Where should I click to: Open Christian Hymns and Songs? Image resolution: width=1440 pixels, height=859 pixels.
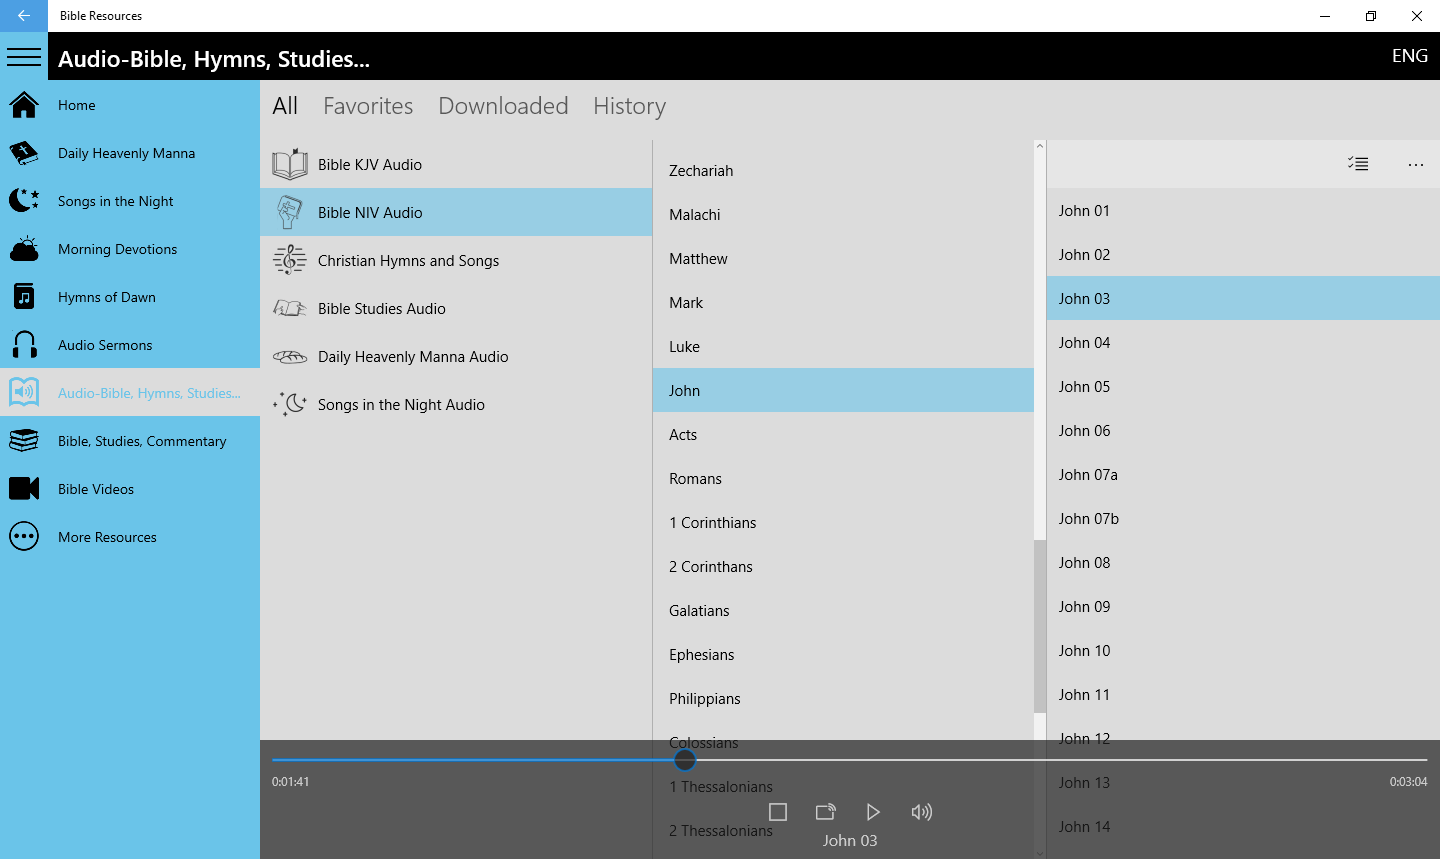[x=408, y=260]
